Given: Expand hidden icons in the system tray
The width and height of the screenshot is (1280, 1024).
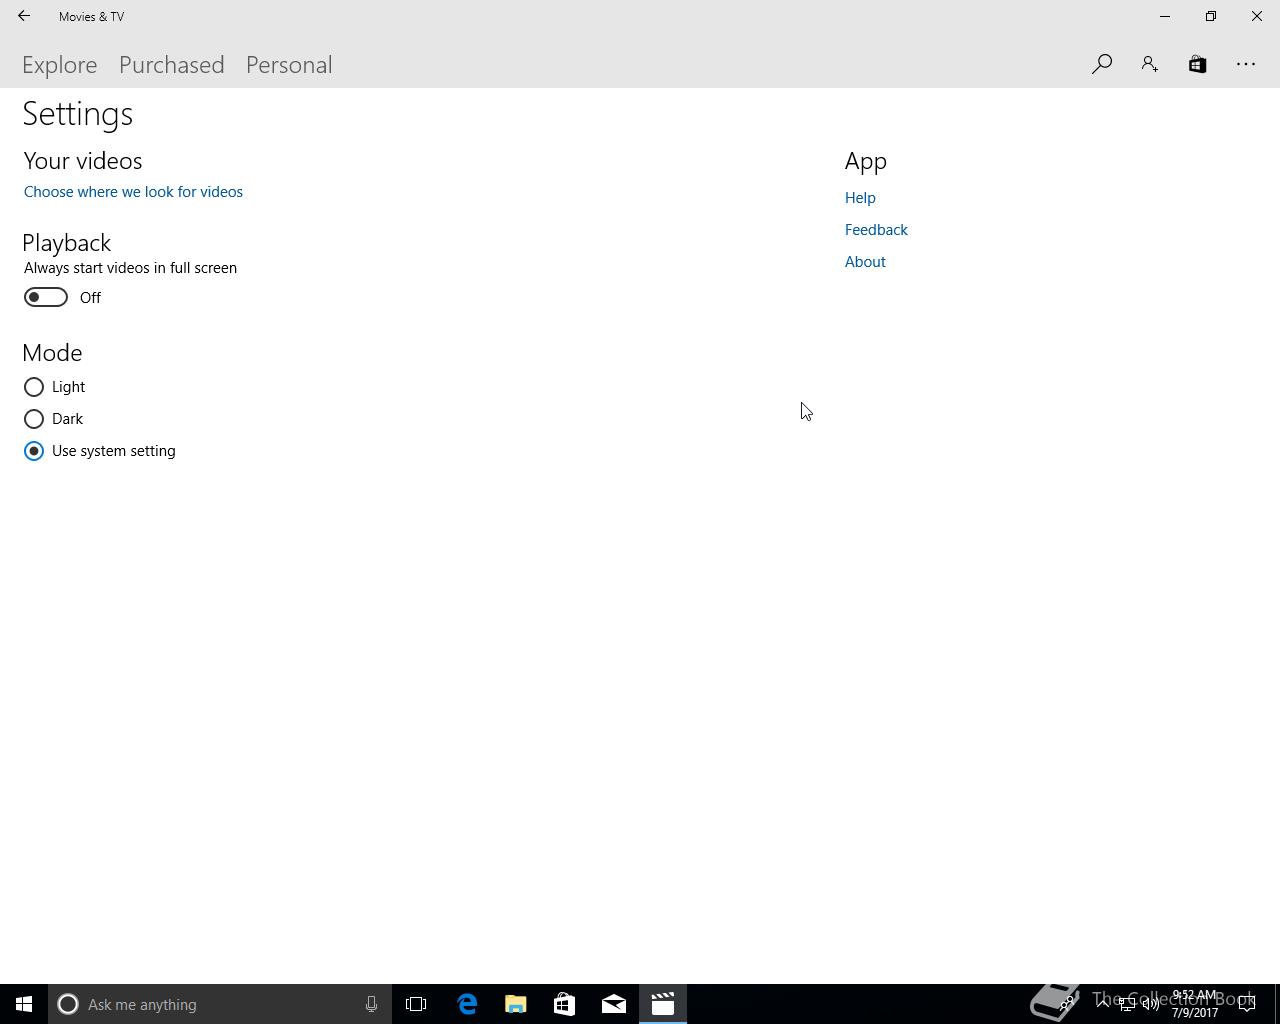Looking at the screenshot, I should pos(1100,1004).
